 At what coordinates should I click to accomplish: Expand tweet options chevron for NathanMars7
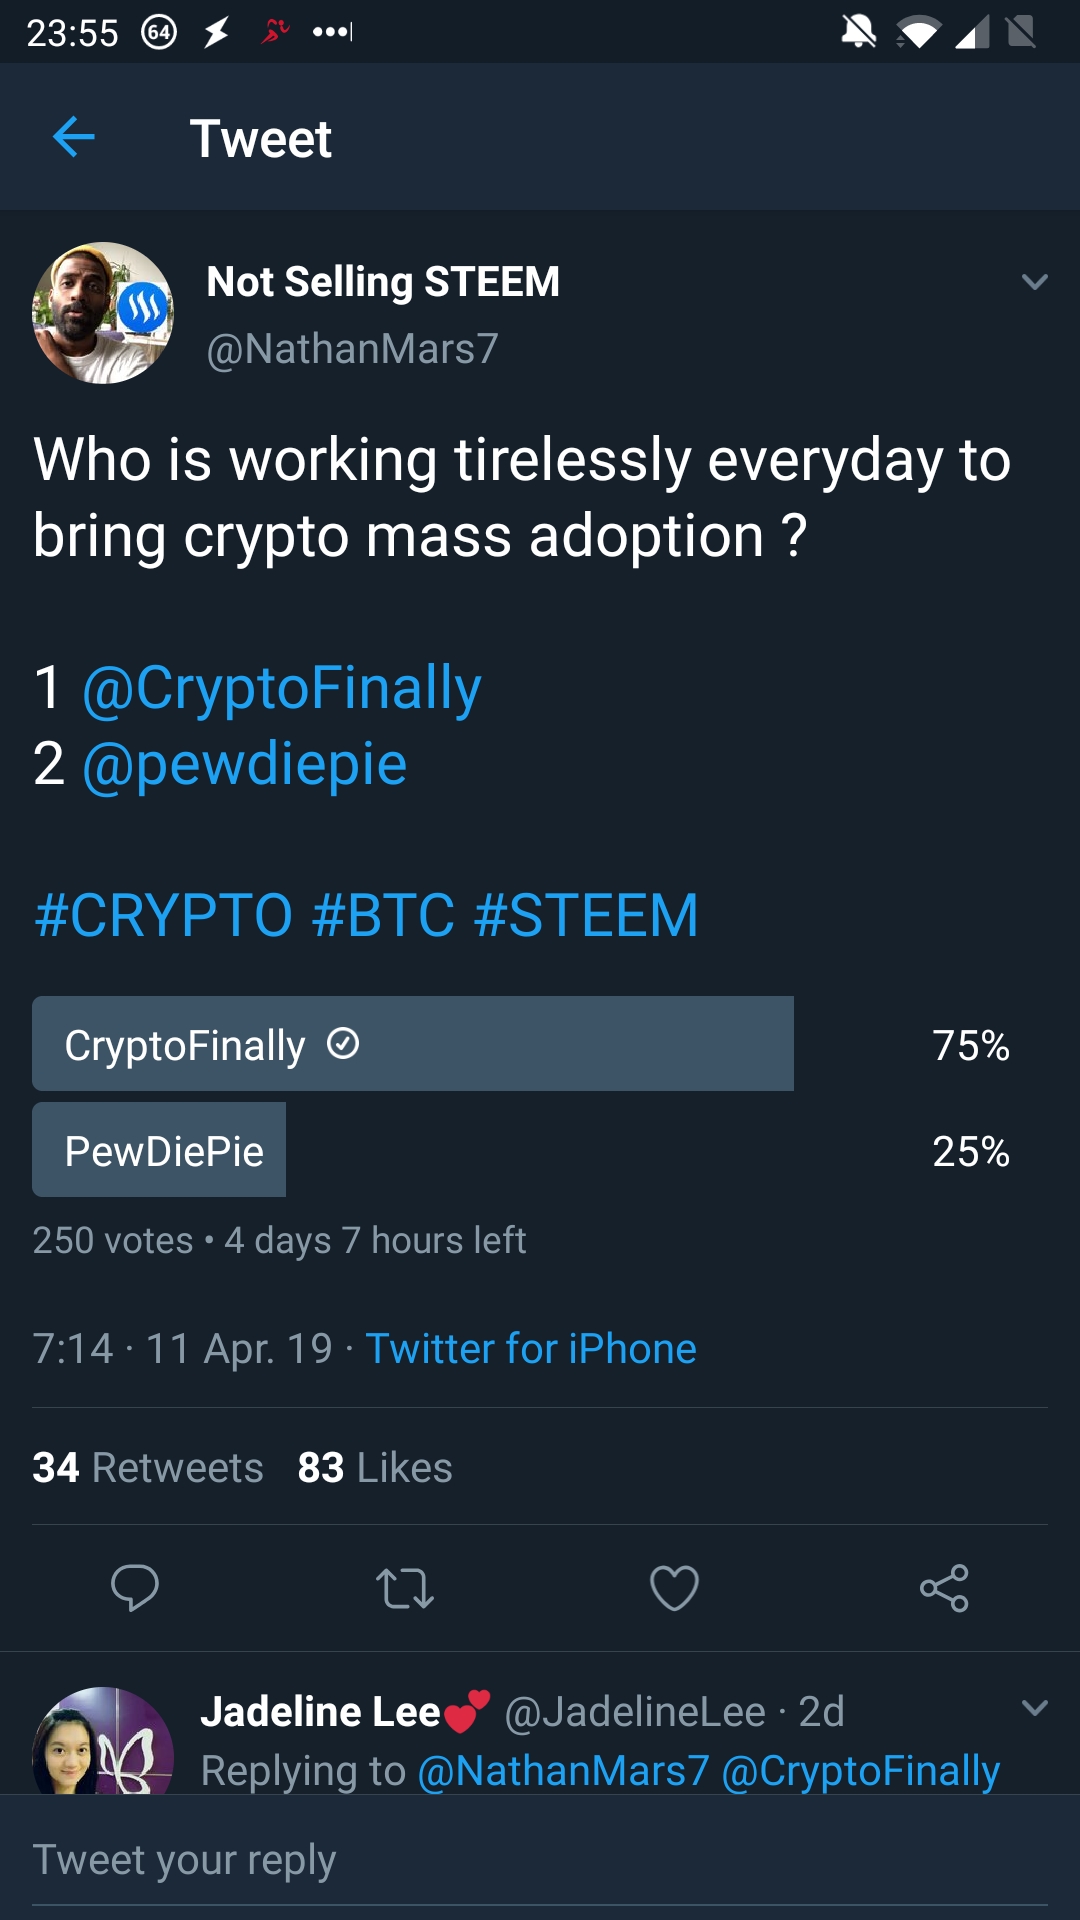coord(1035,282)
